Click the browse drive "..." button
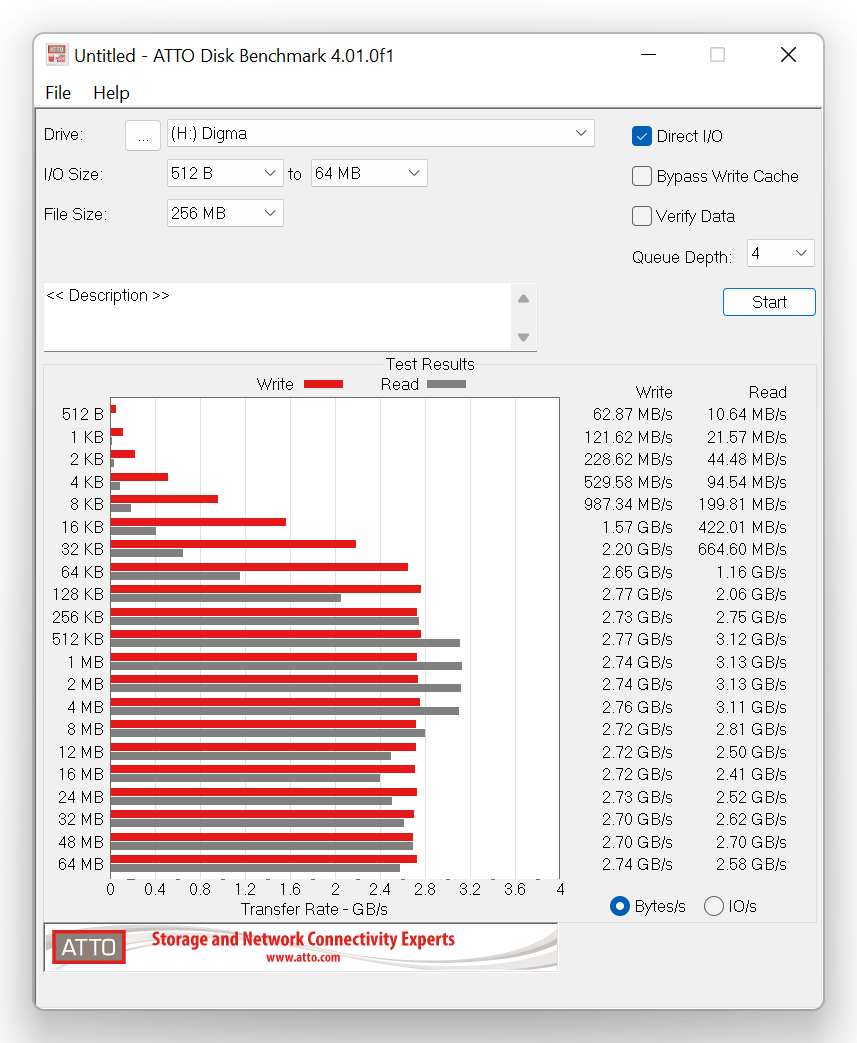The height and width of the screenshot is (1043, 857). [143, 135]
